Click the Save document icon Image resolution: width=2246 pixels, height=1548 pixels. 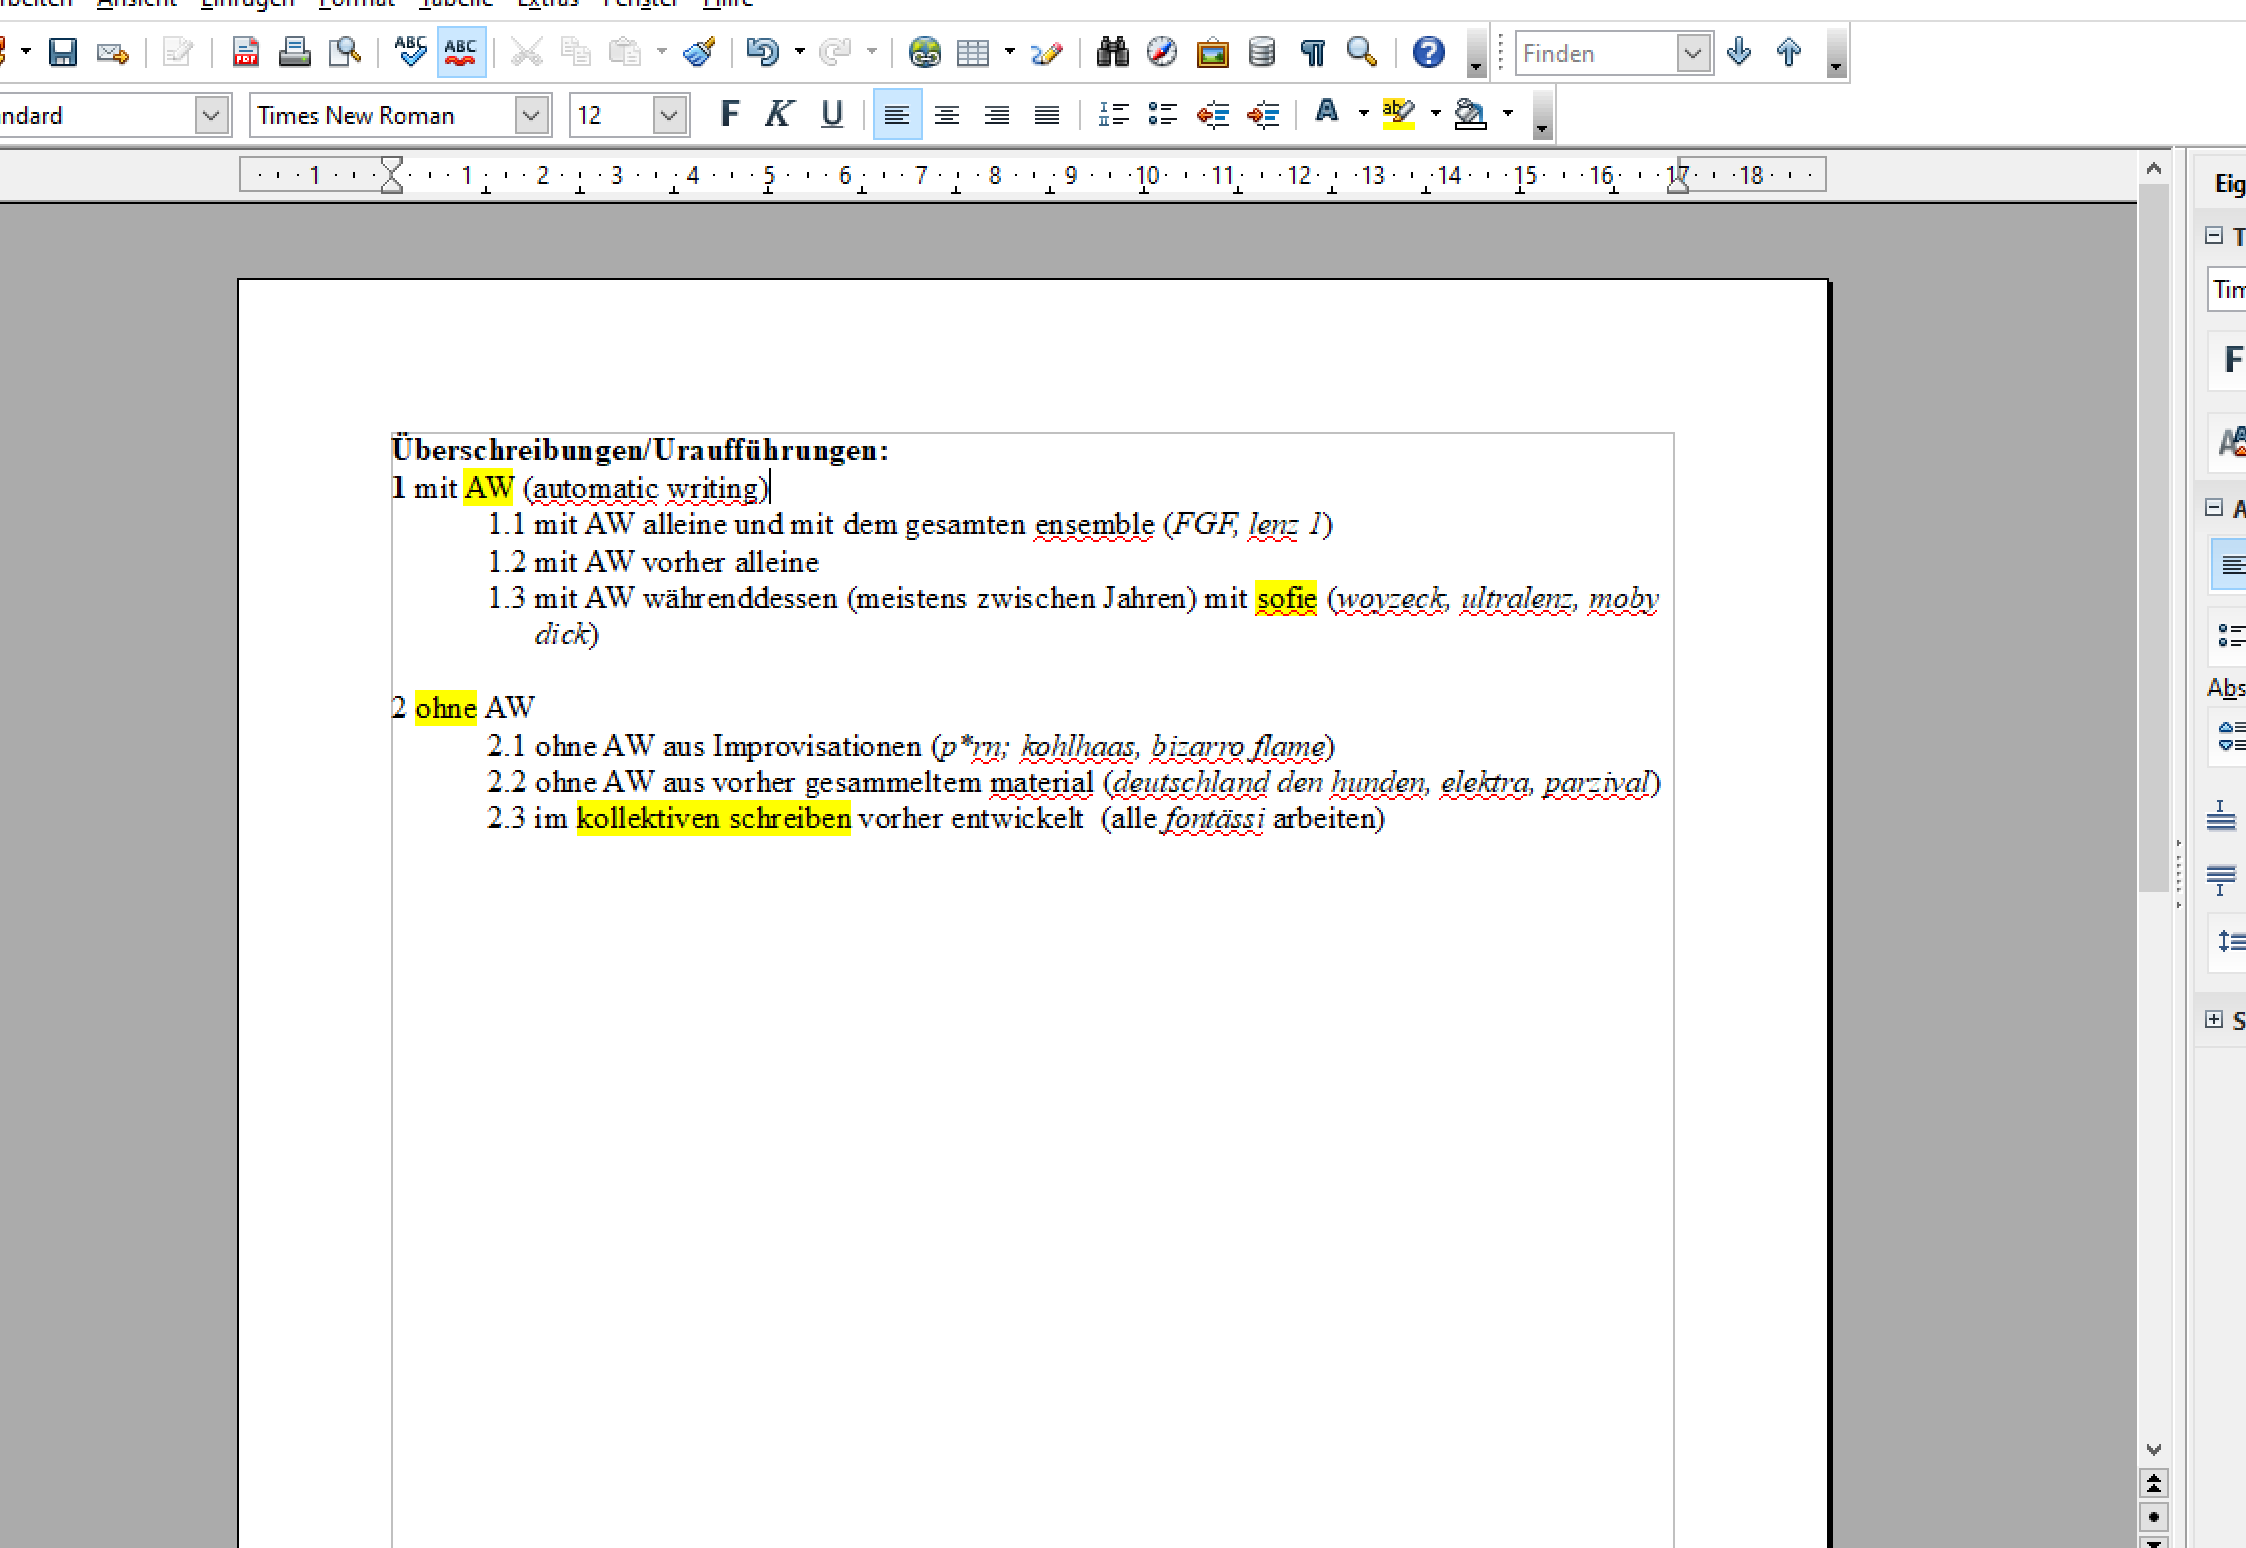63,52
